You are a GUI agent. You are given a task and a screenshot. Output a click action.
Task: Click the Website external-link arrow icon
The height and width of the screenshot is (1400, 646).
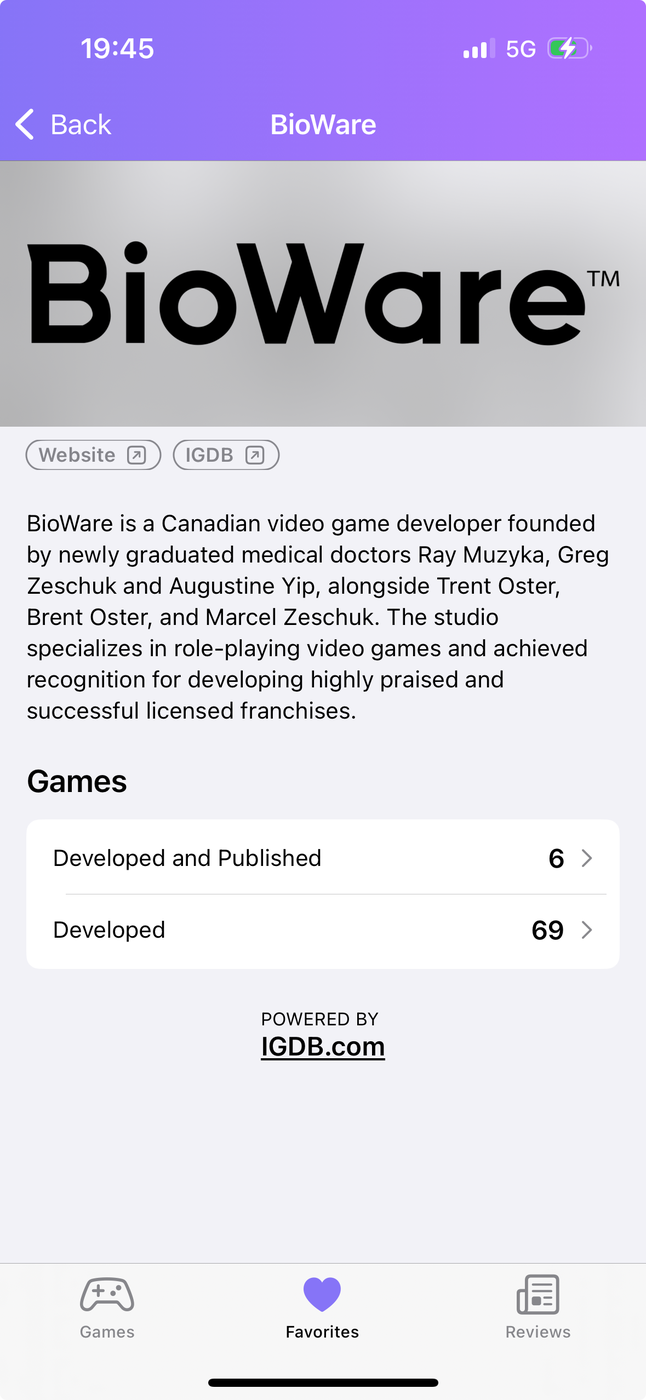click(x=137, y=455)
